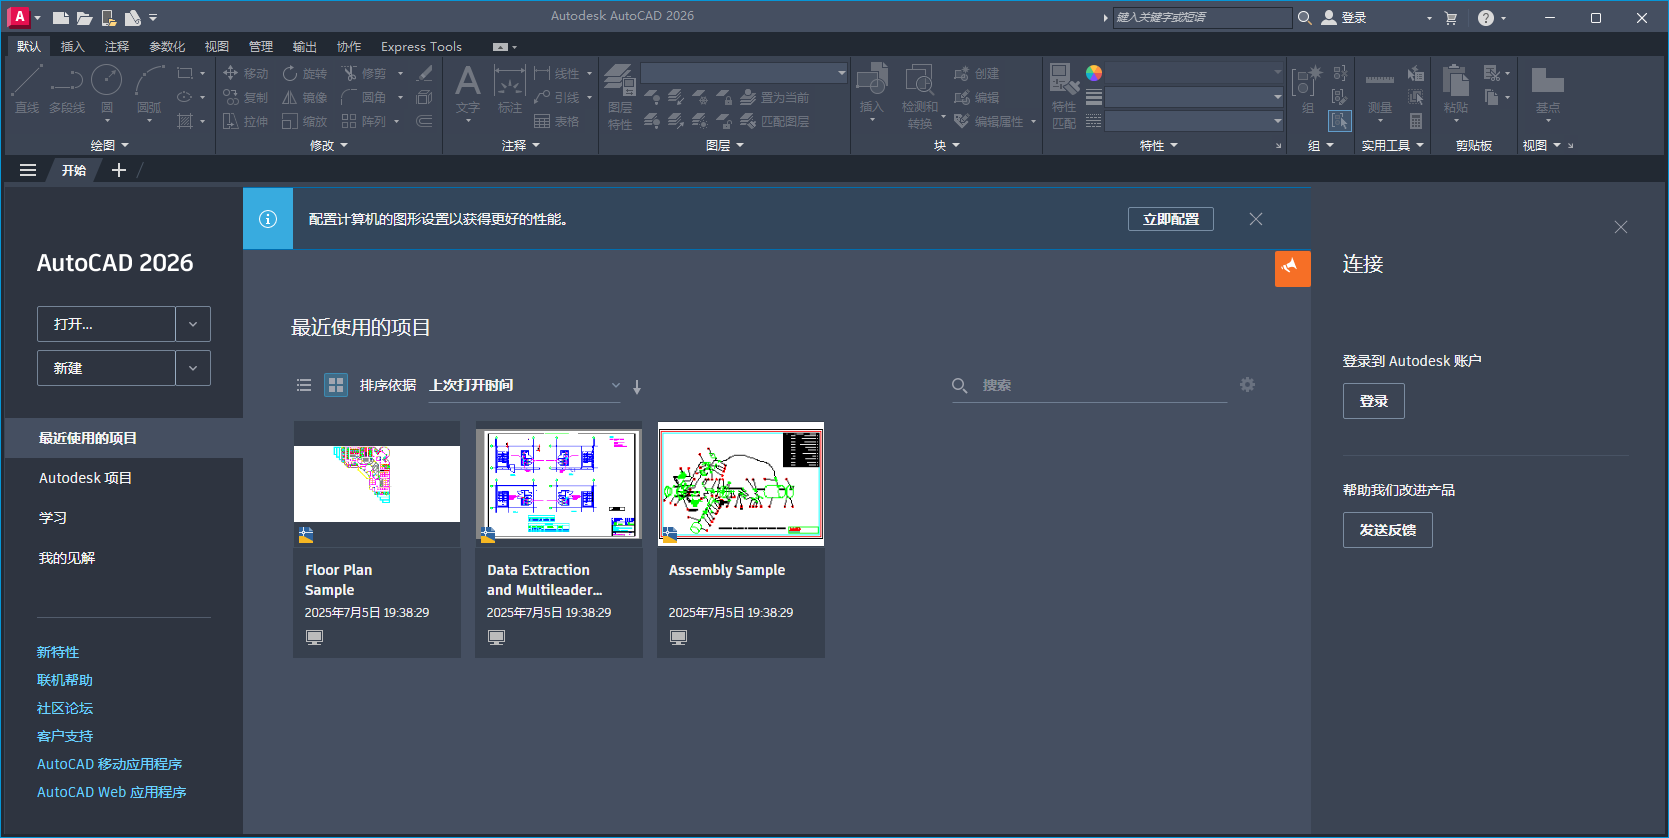This screenshot has width=1669, height=838.
Task: Expand the Open (打开) dropdown arrow
Action: tap(193, 324)
